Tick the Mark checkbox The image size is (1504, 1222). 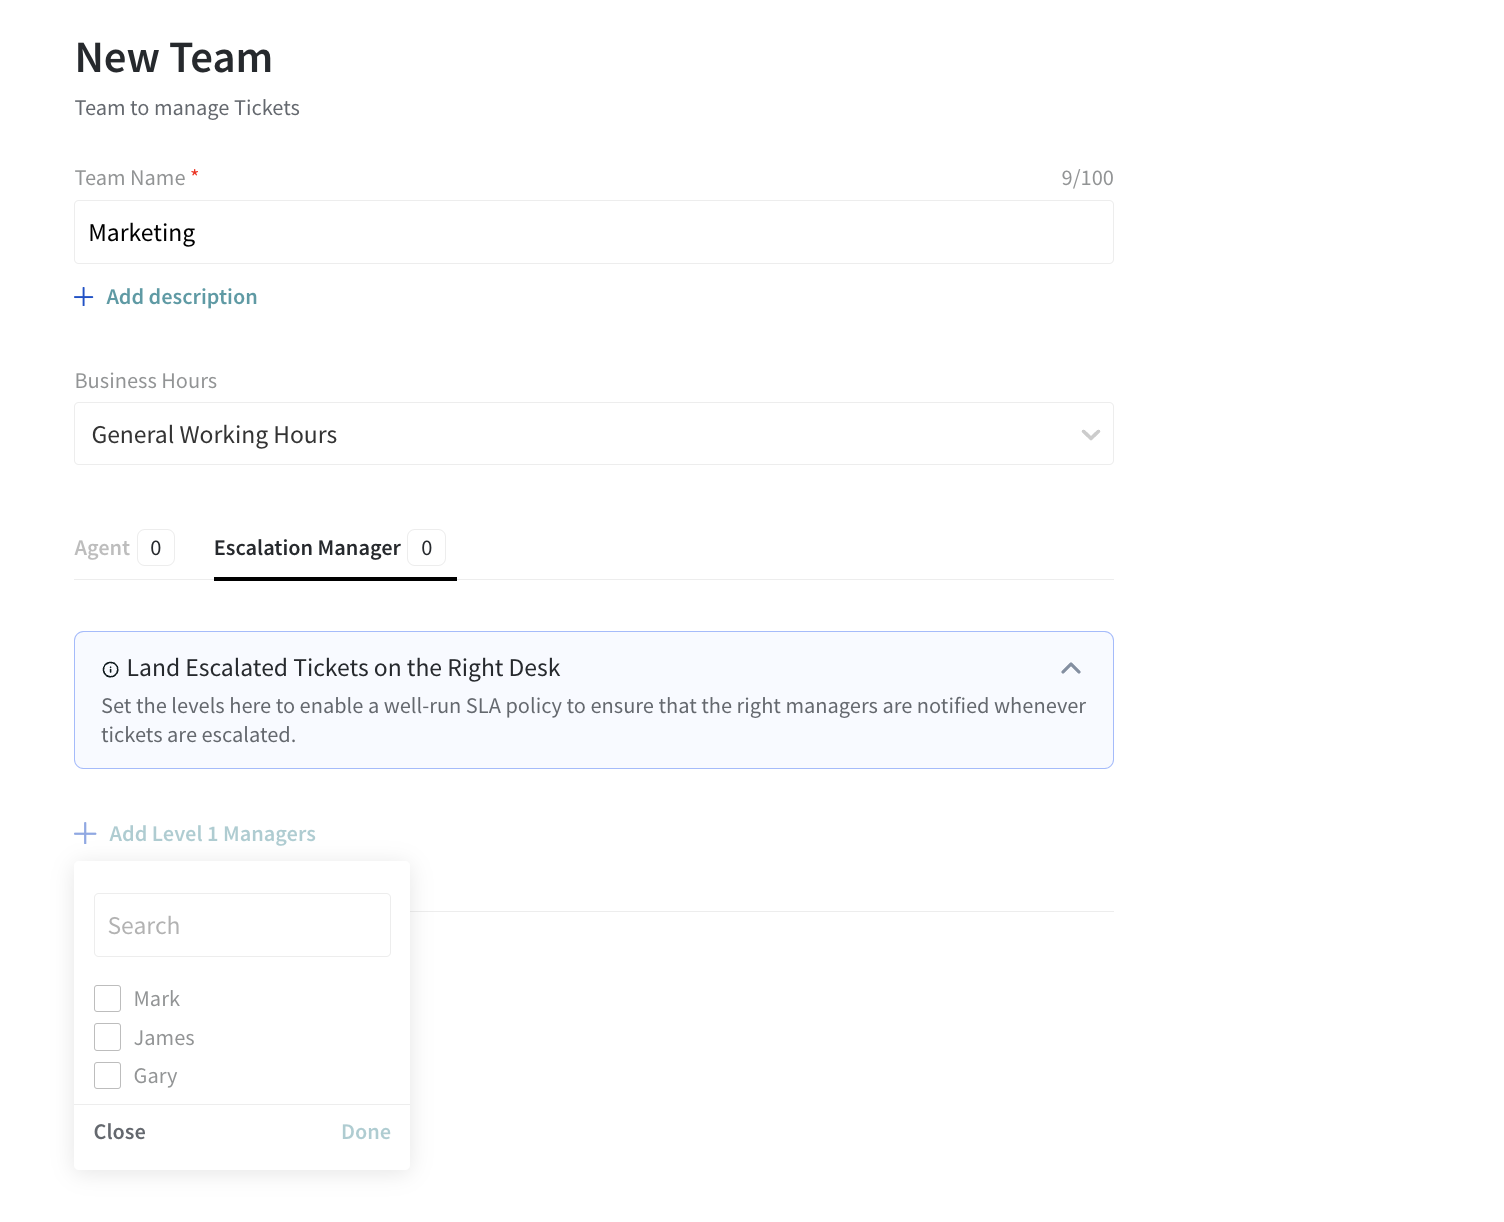click(x=107, y=999)
